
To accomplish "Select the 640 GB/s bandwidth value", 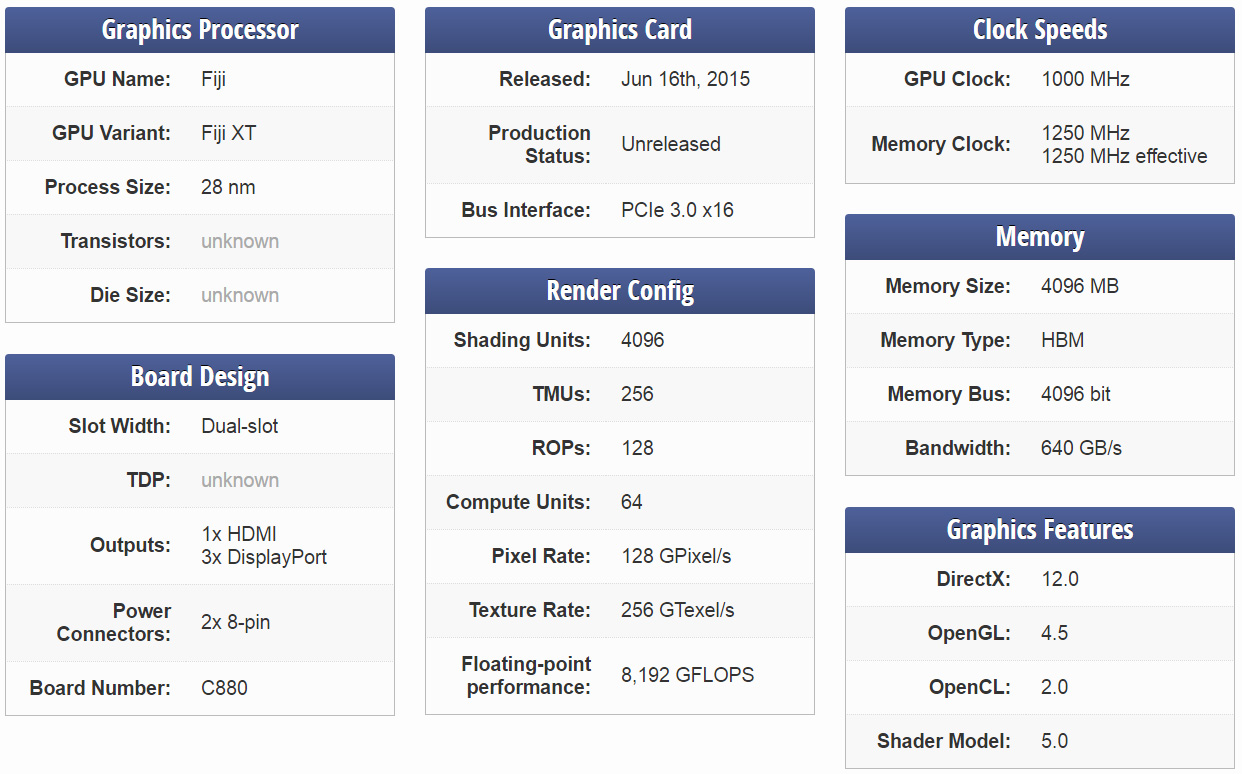I will [1081, 448].
